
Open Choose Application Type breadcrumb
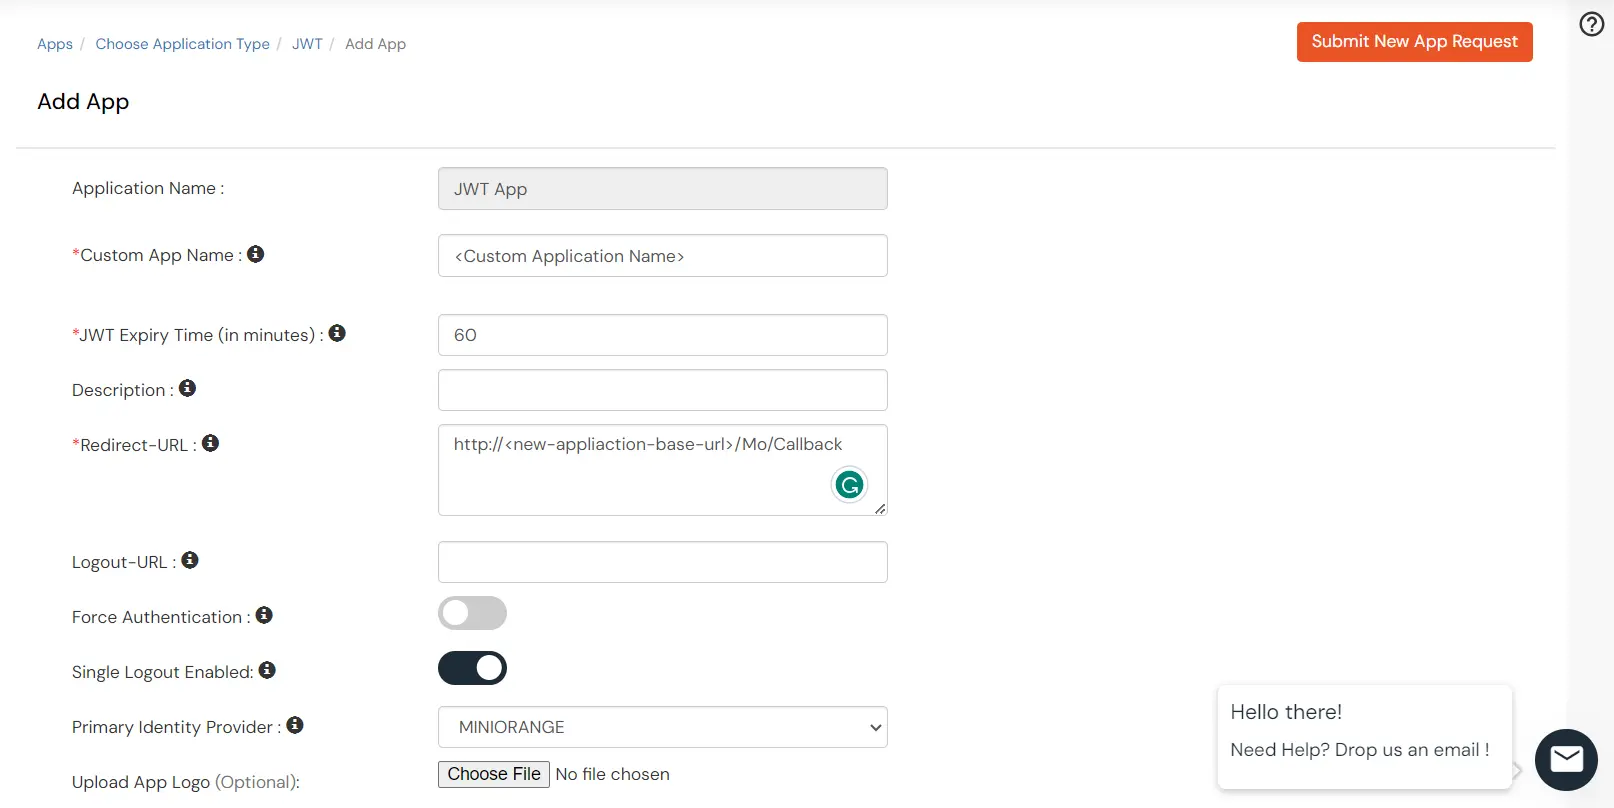click(x=183, y=44)
